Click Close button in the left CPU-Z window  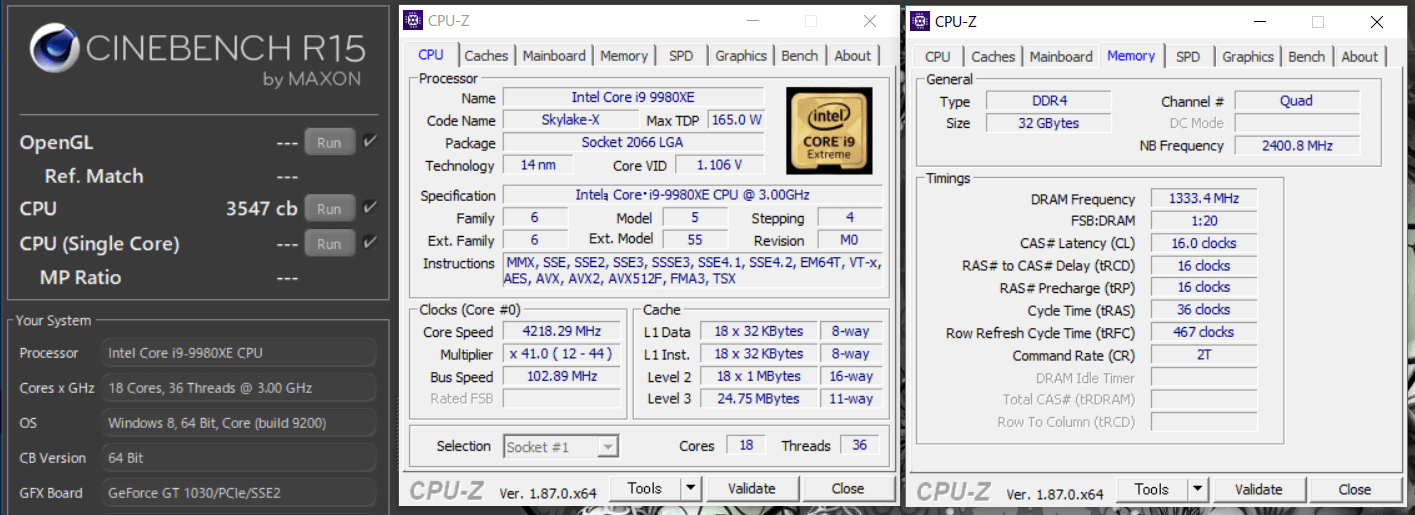coord(848,488)
